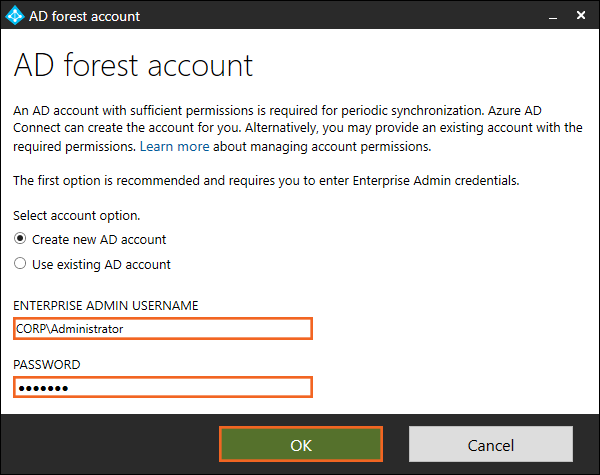Click the 'Use existing AD account' label text

click(101, 265)
